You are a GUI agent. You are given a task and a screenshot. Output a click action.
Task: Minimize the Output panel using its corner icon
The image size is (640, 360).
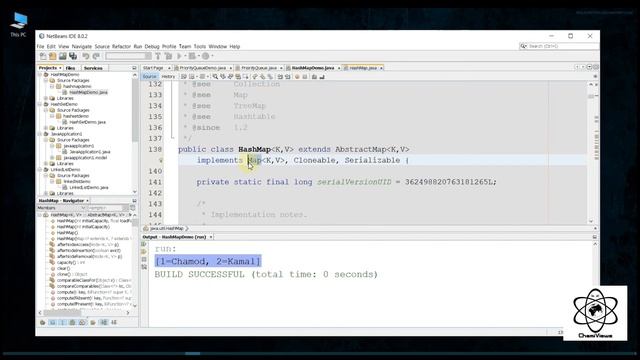(x=595, y=237)
